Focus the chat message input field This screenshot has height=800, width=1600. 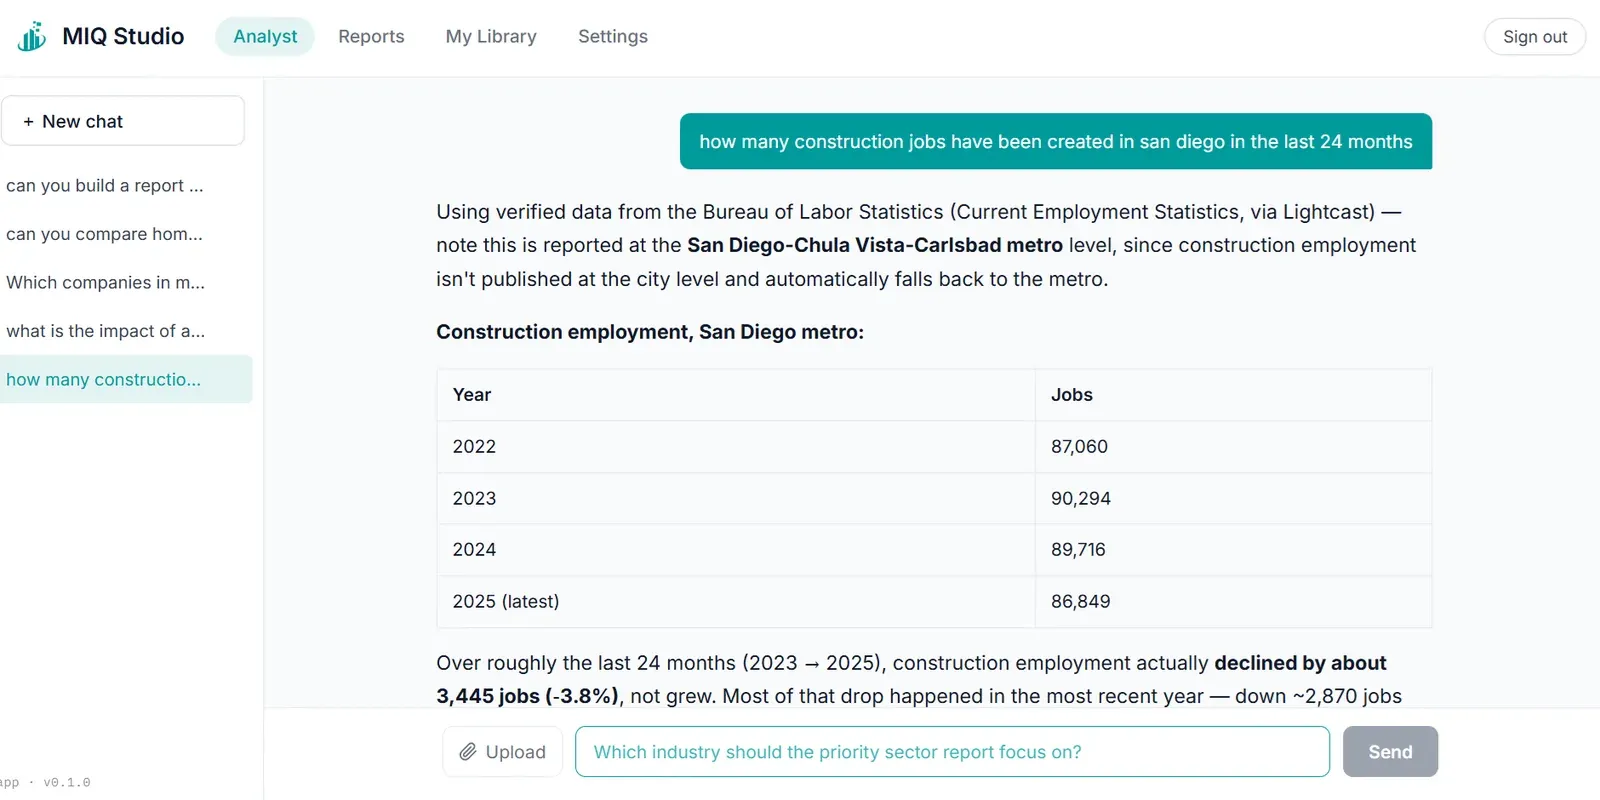tap(952, 752)
